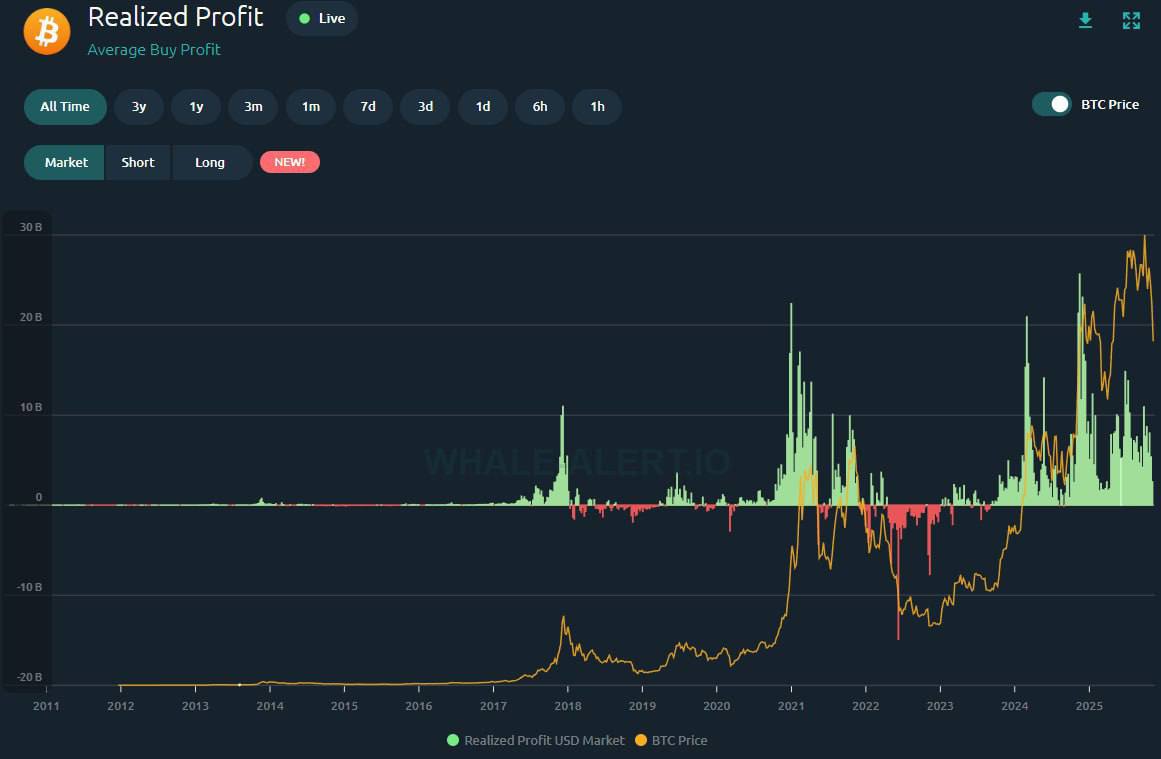The image size is (1161, 759).
Task: Choose the 1h range
Action: 597,107
